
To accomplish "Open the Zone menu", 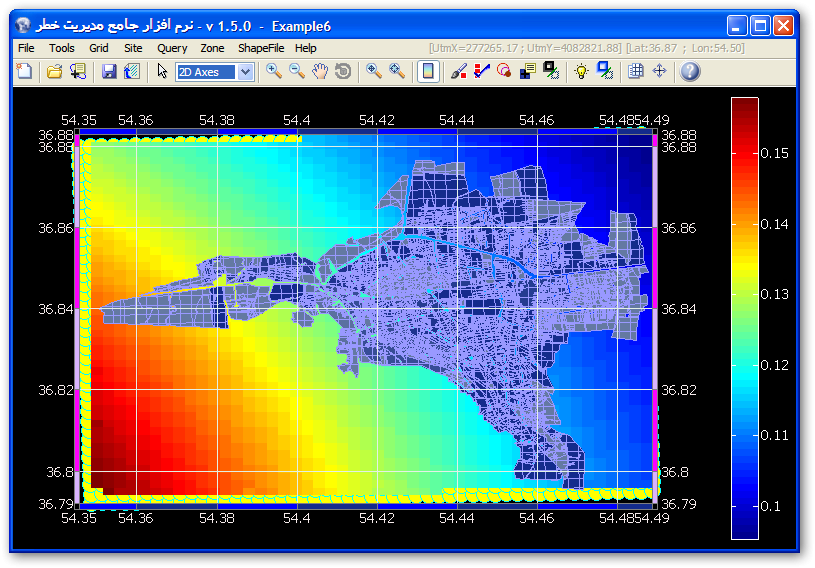I will point(212,48).
